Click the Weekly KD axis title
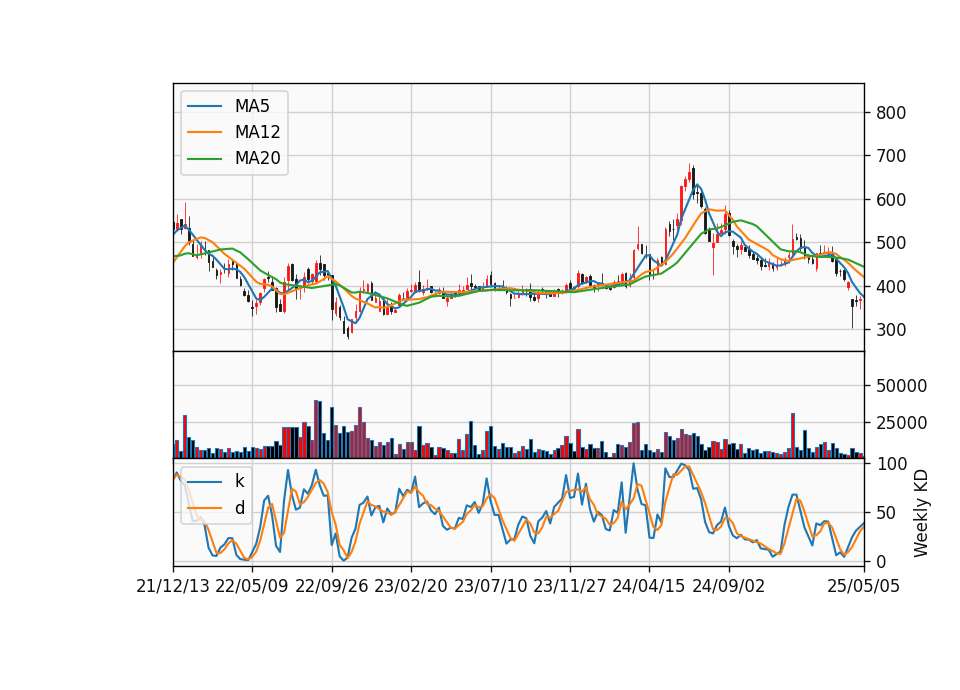The height and width of the screenshot is (690, 960). (x=921, y=514)
